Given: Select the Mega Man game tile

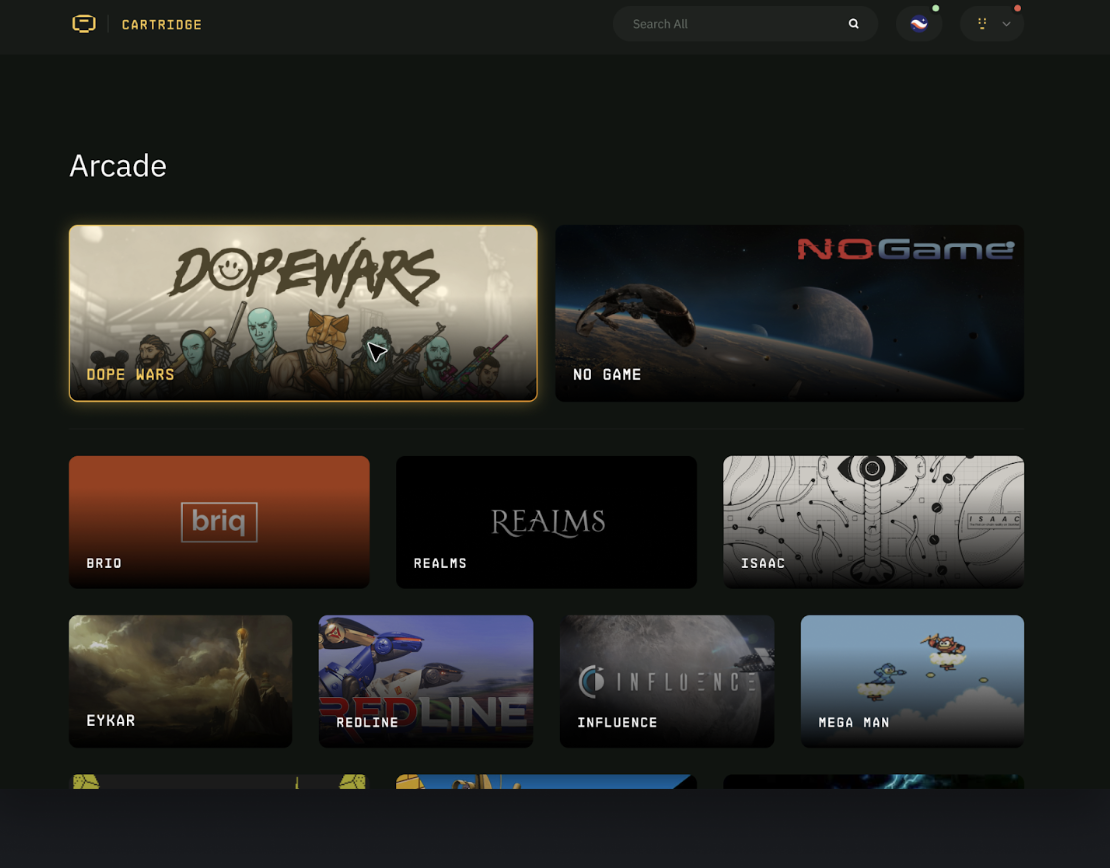Looking at the screenshot, I should [912, 680].
